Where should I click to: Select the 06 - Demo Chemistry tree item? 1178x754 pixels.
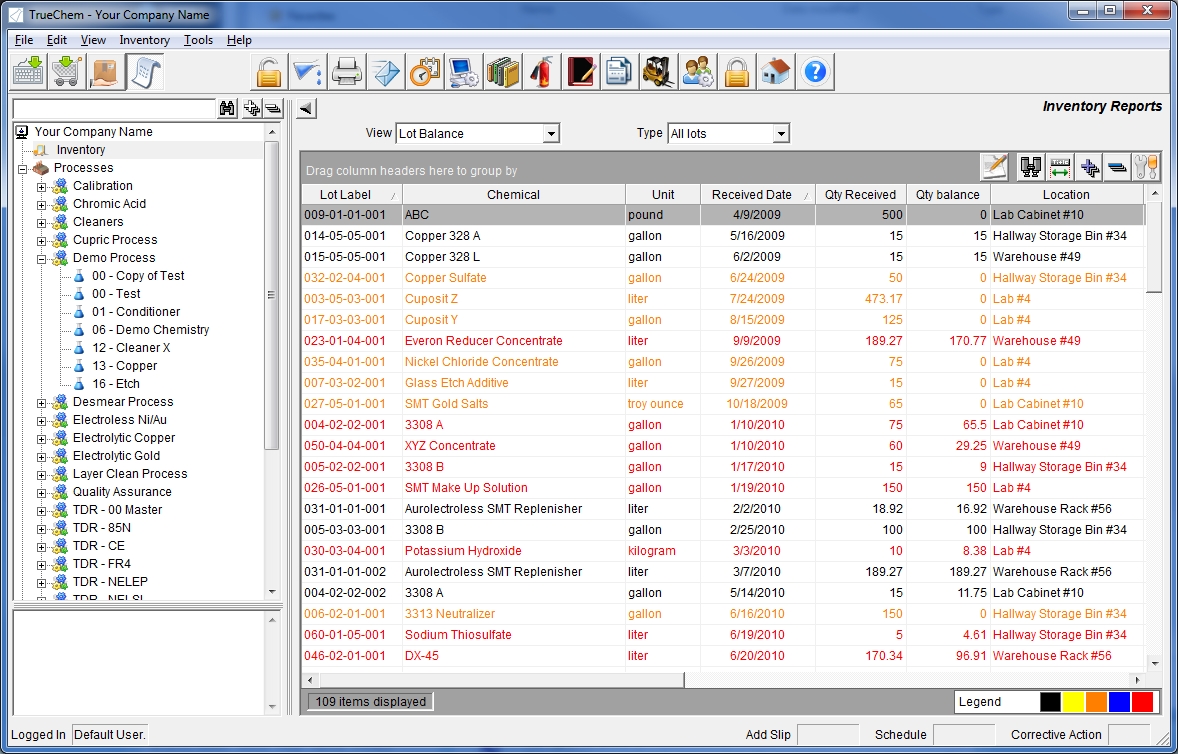coord(150,330)
